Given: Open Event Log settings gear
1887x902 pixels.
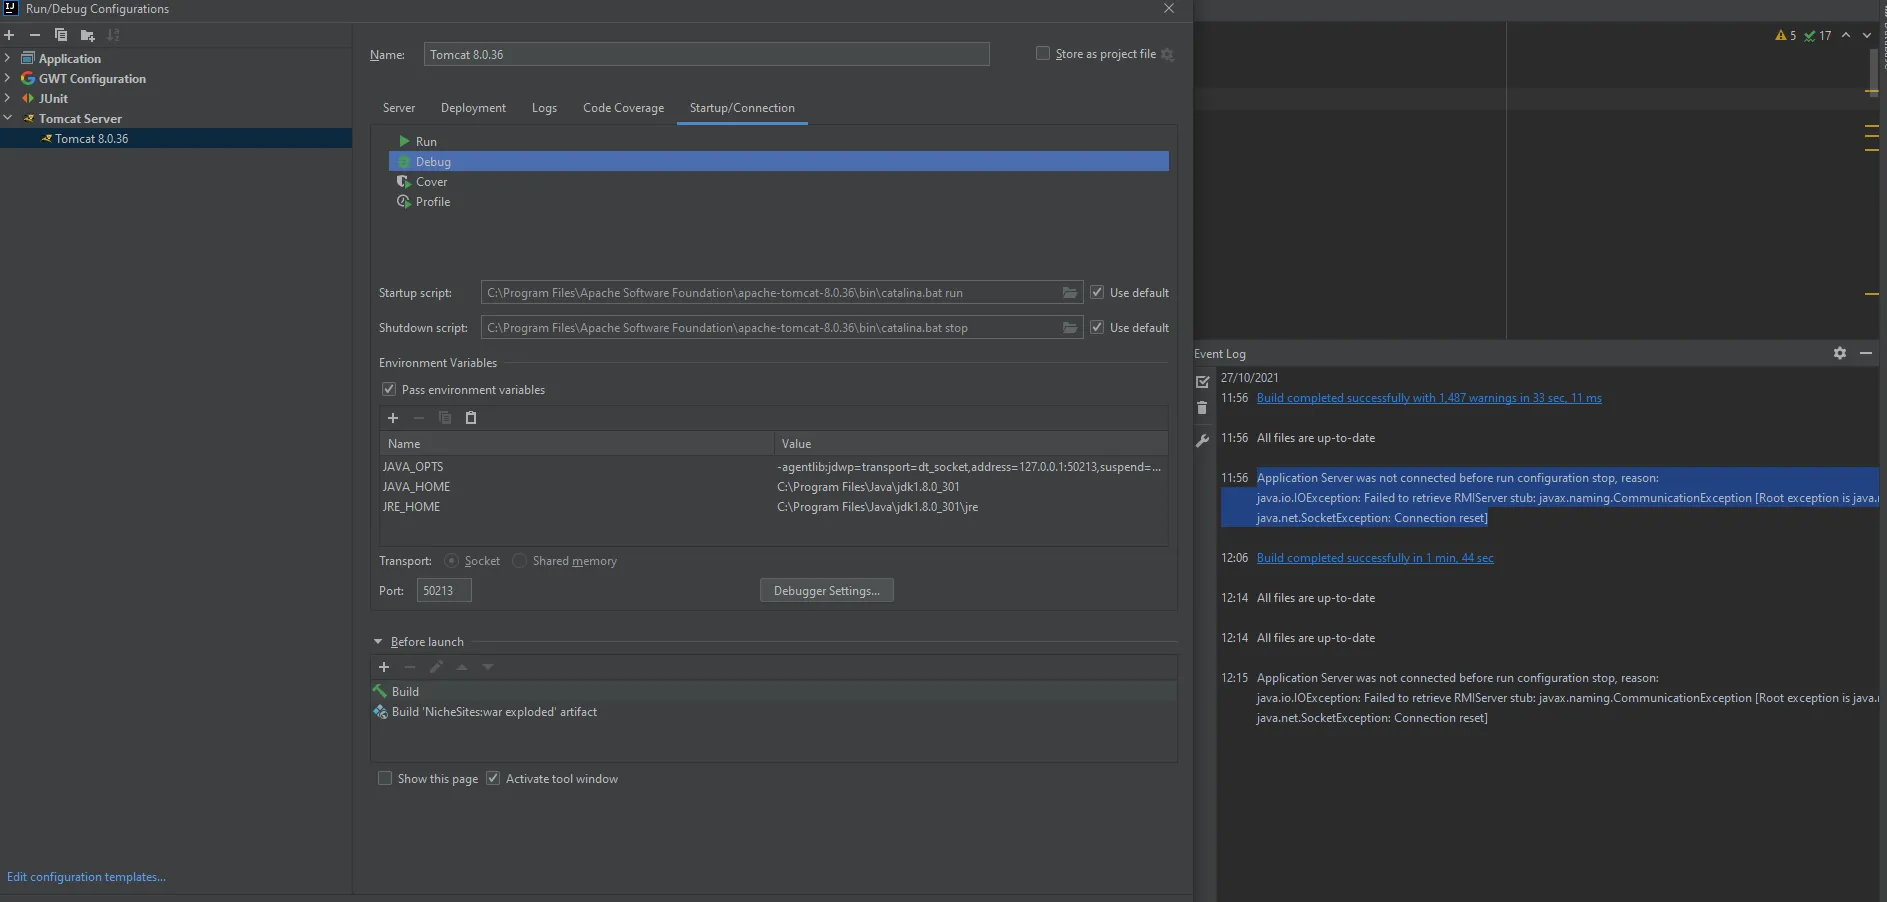Looking at the screenshot, I should coord(1840,353).
